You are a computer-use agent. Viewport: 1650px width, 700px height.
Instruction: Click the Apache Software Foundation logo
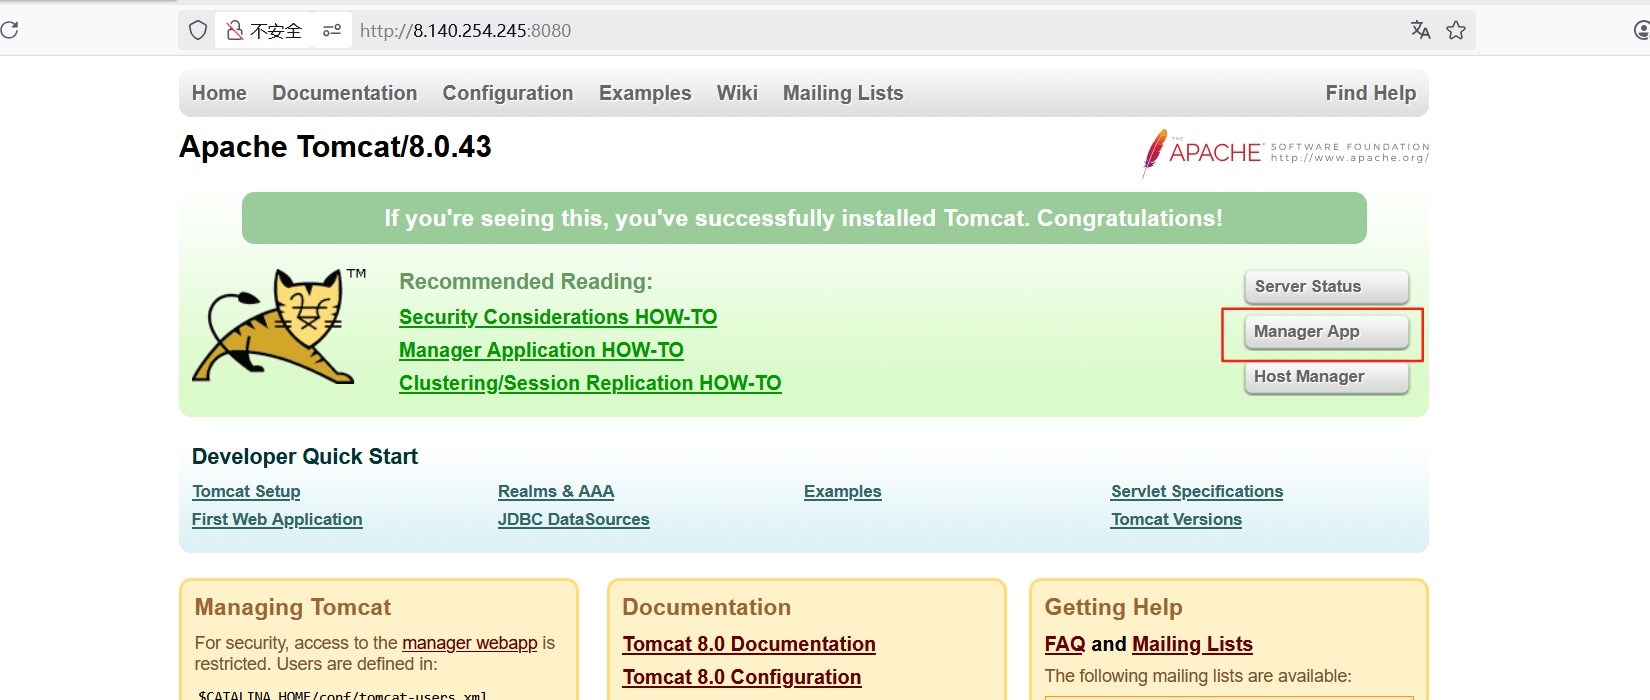1286,153
